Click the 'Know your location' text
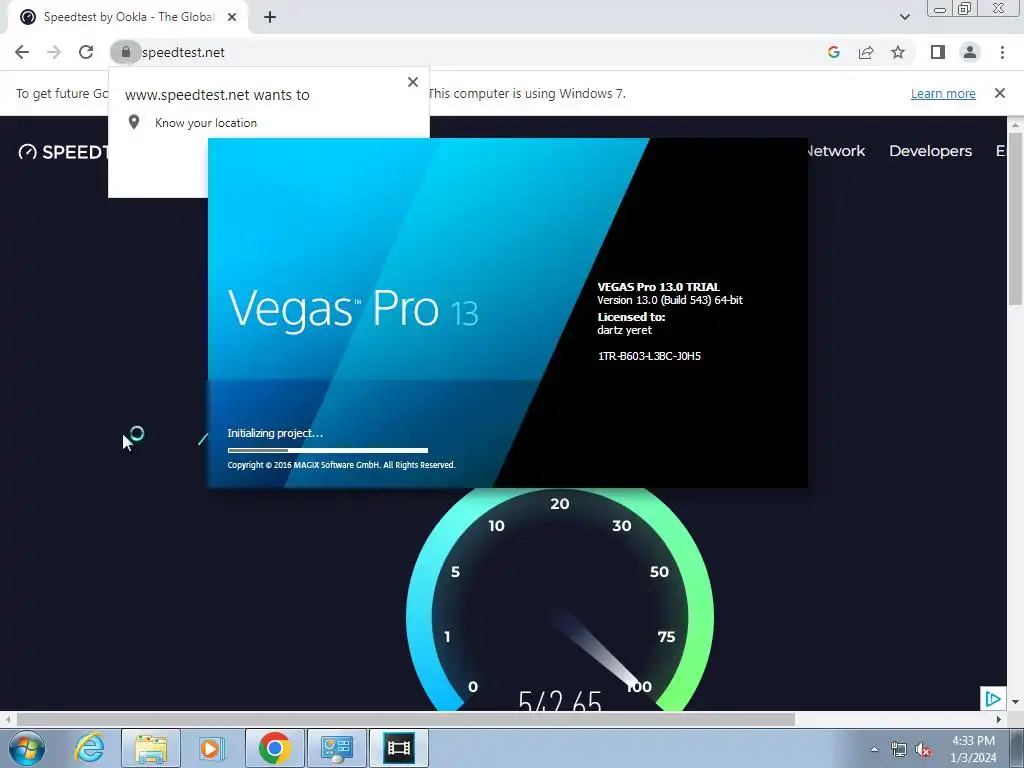The image size is (1024, 768). 206,123
